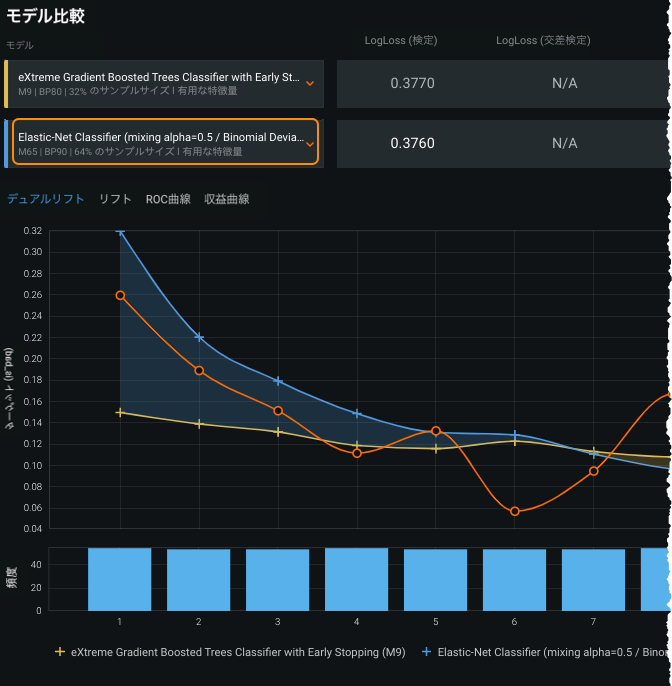
Task: Click frequency bar for bin 4
Action: (x=357, y=579)
